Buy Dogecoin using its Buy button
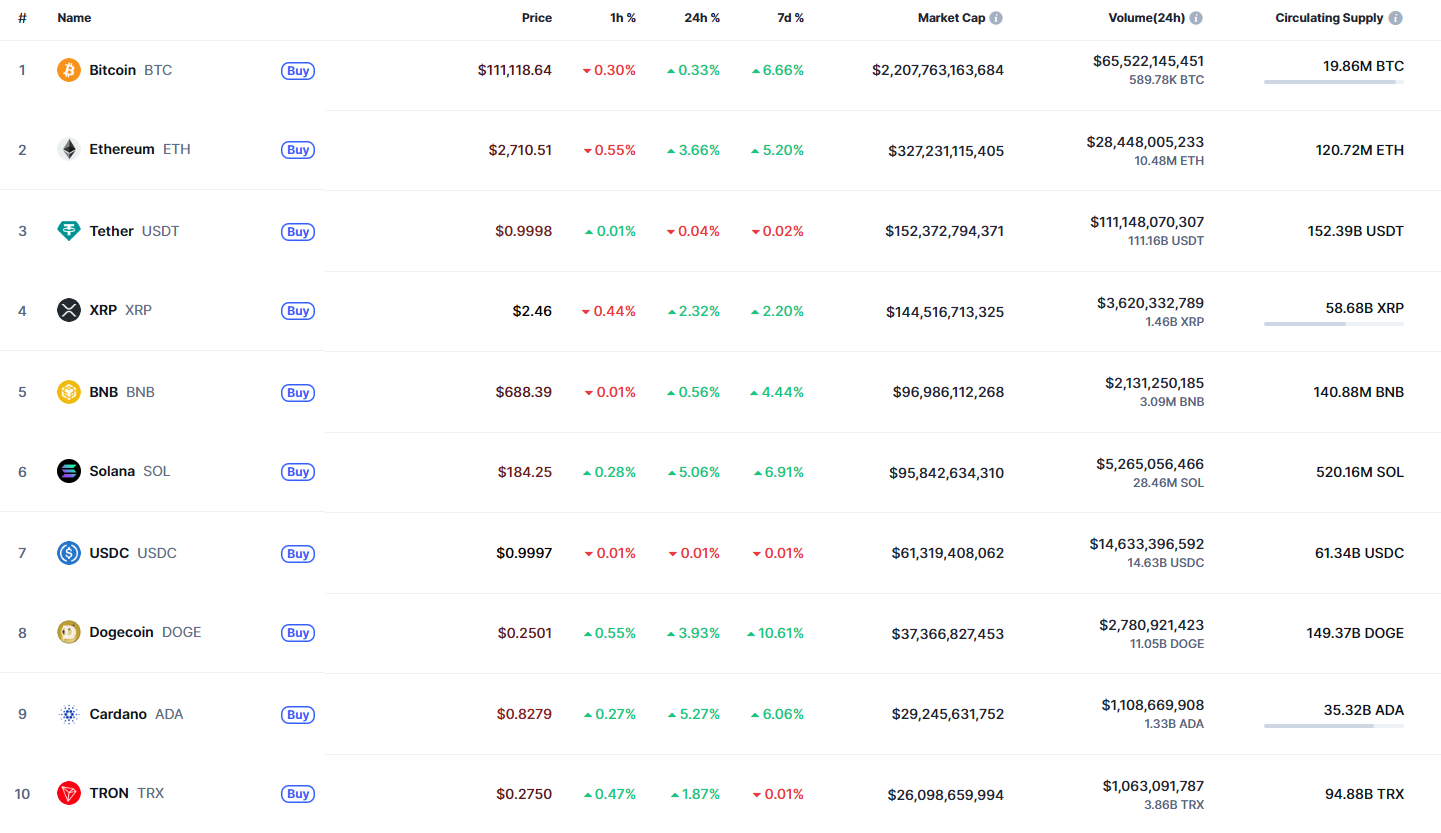Viewport: 1441px width, 833px height. click(x=298, y=633)
